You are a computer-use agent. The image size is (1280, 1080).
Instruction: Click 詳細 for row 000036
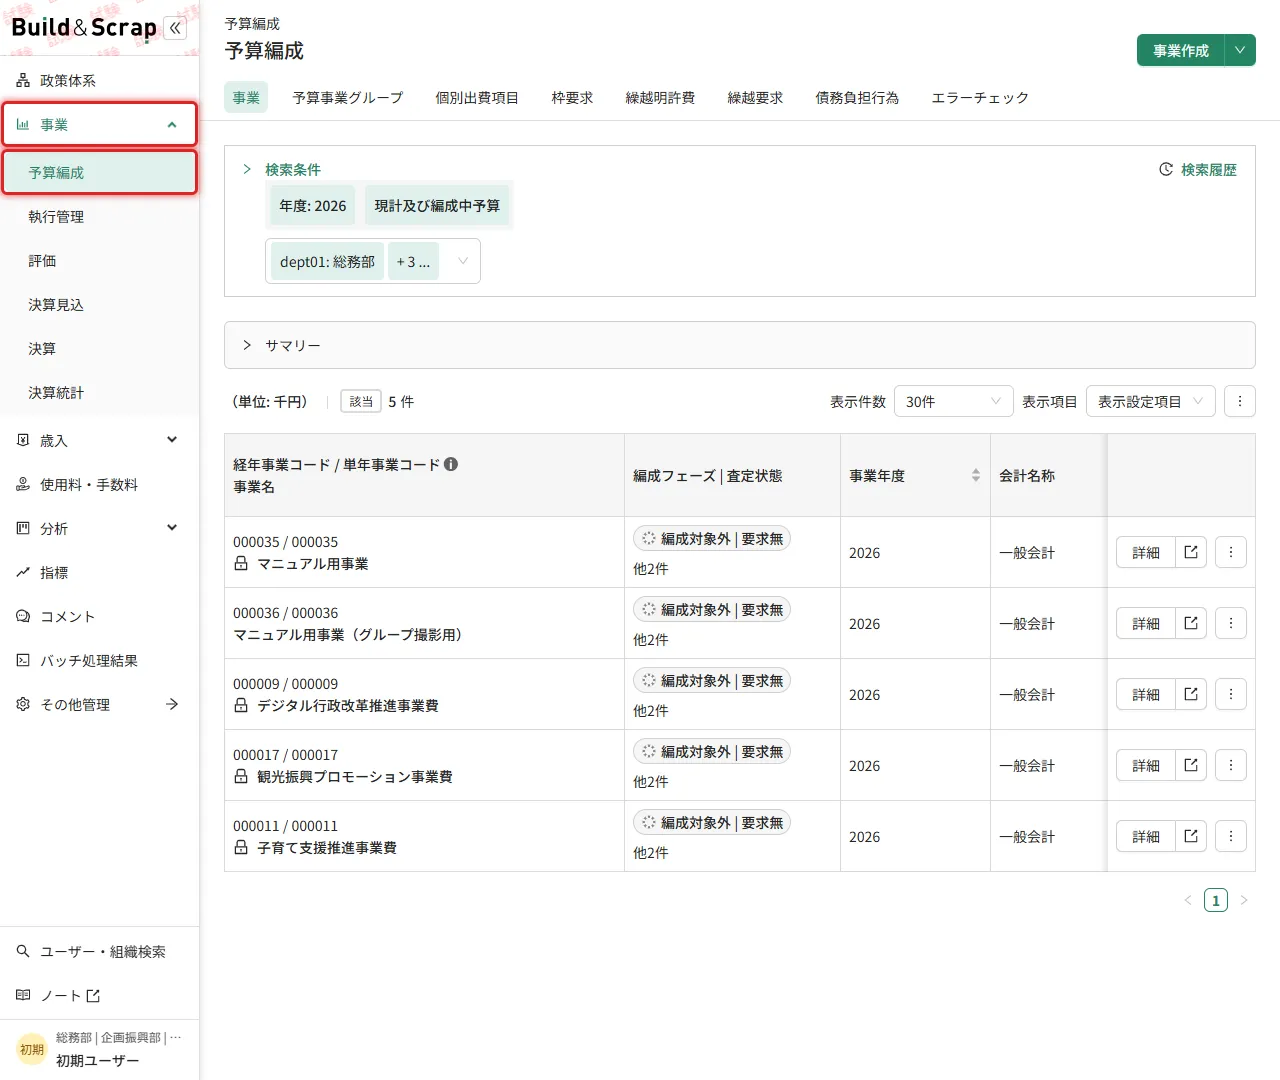(x=1146, y=624)
